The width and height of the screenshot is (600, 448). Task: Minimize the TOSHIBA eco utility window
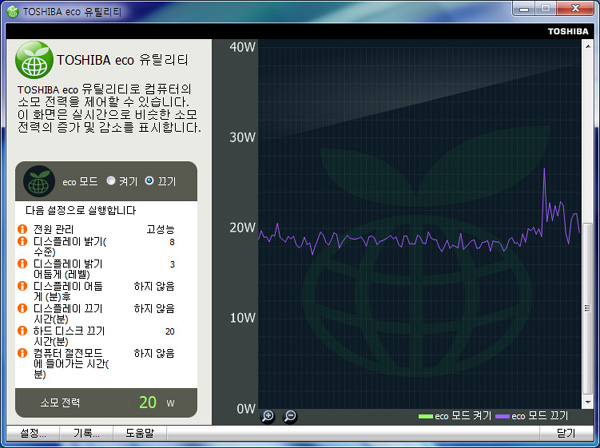tap(524, 8)
